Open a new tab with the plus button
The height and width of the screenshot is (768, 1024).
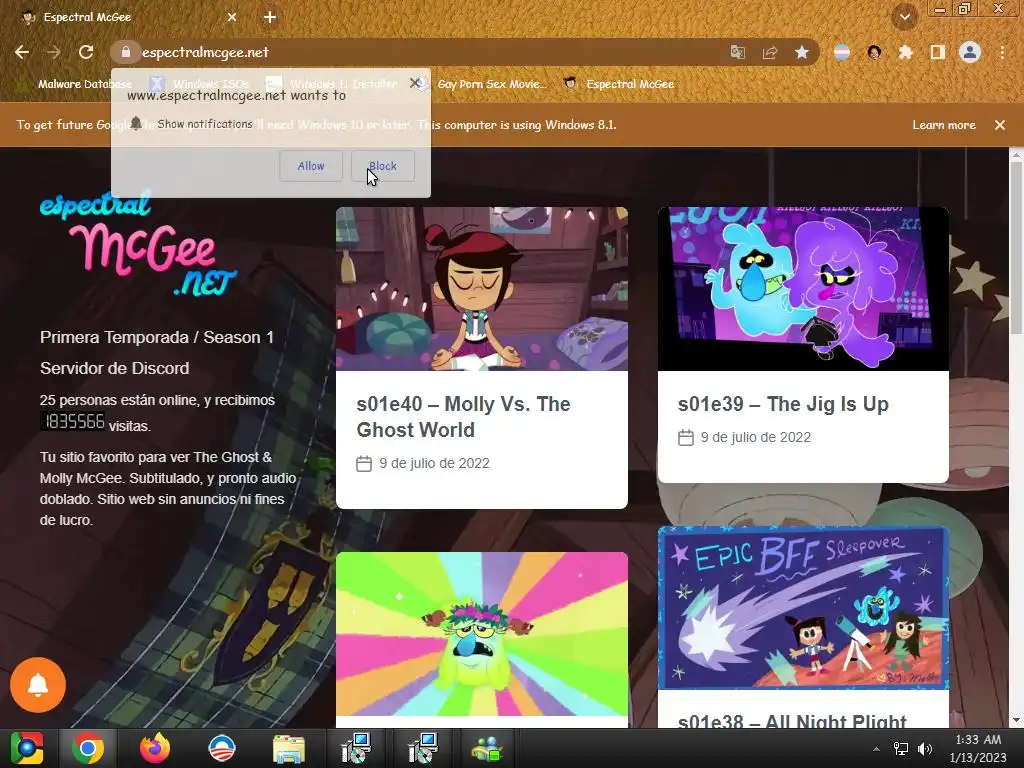click(270, 17)
